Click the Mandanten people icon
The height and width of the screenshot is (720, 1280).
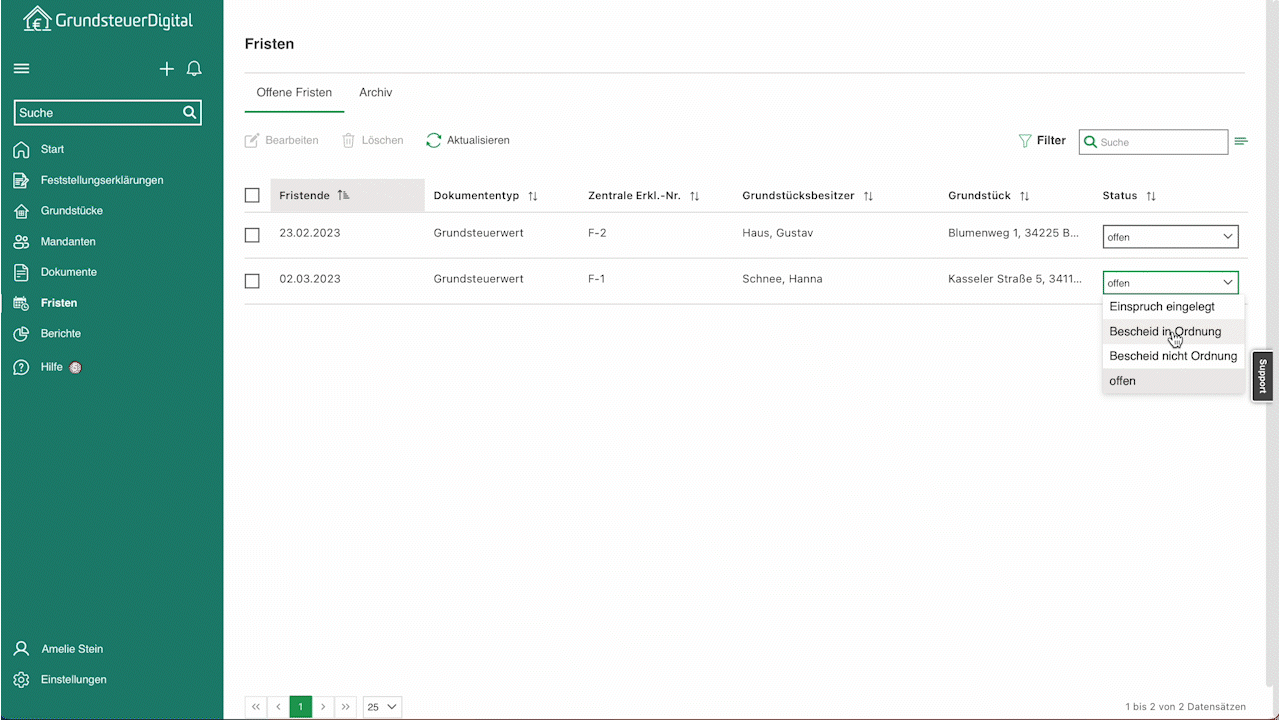click(x=21, y=242)
